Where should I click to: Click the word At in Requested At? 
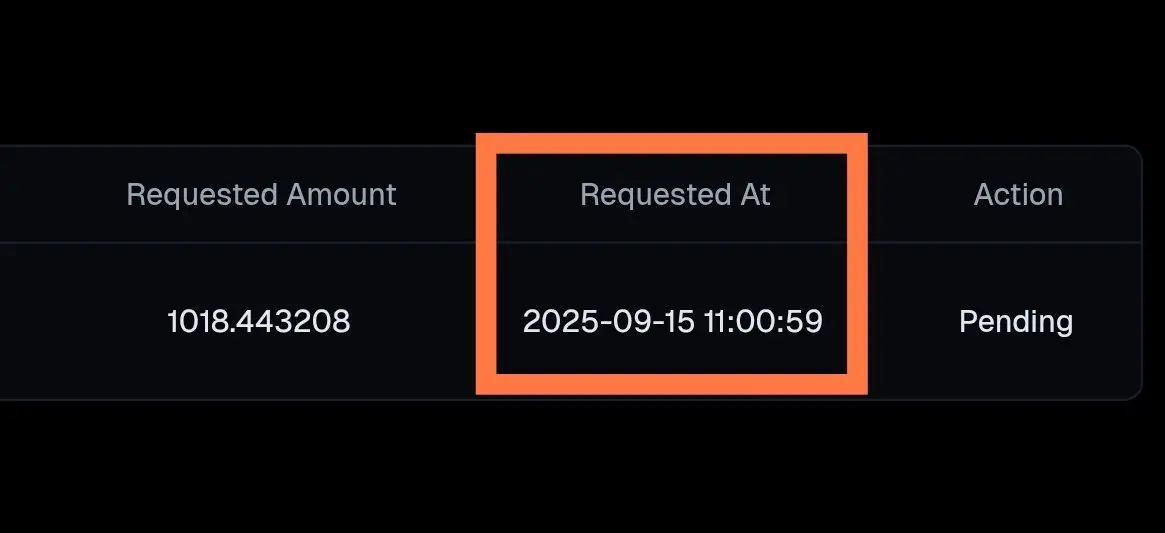(754, 195)
